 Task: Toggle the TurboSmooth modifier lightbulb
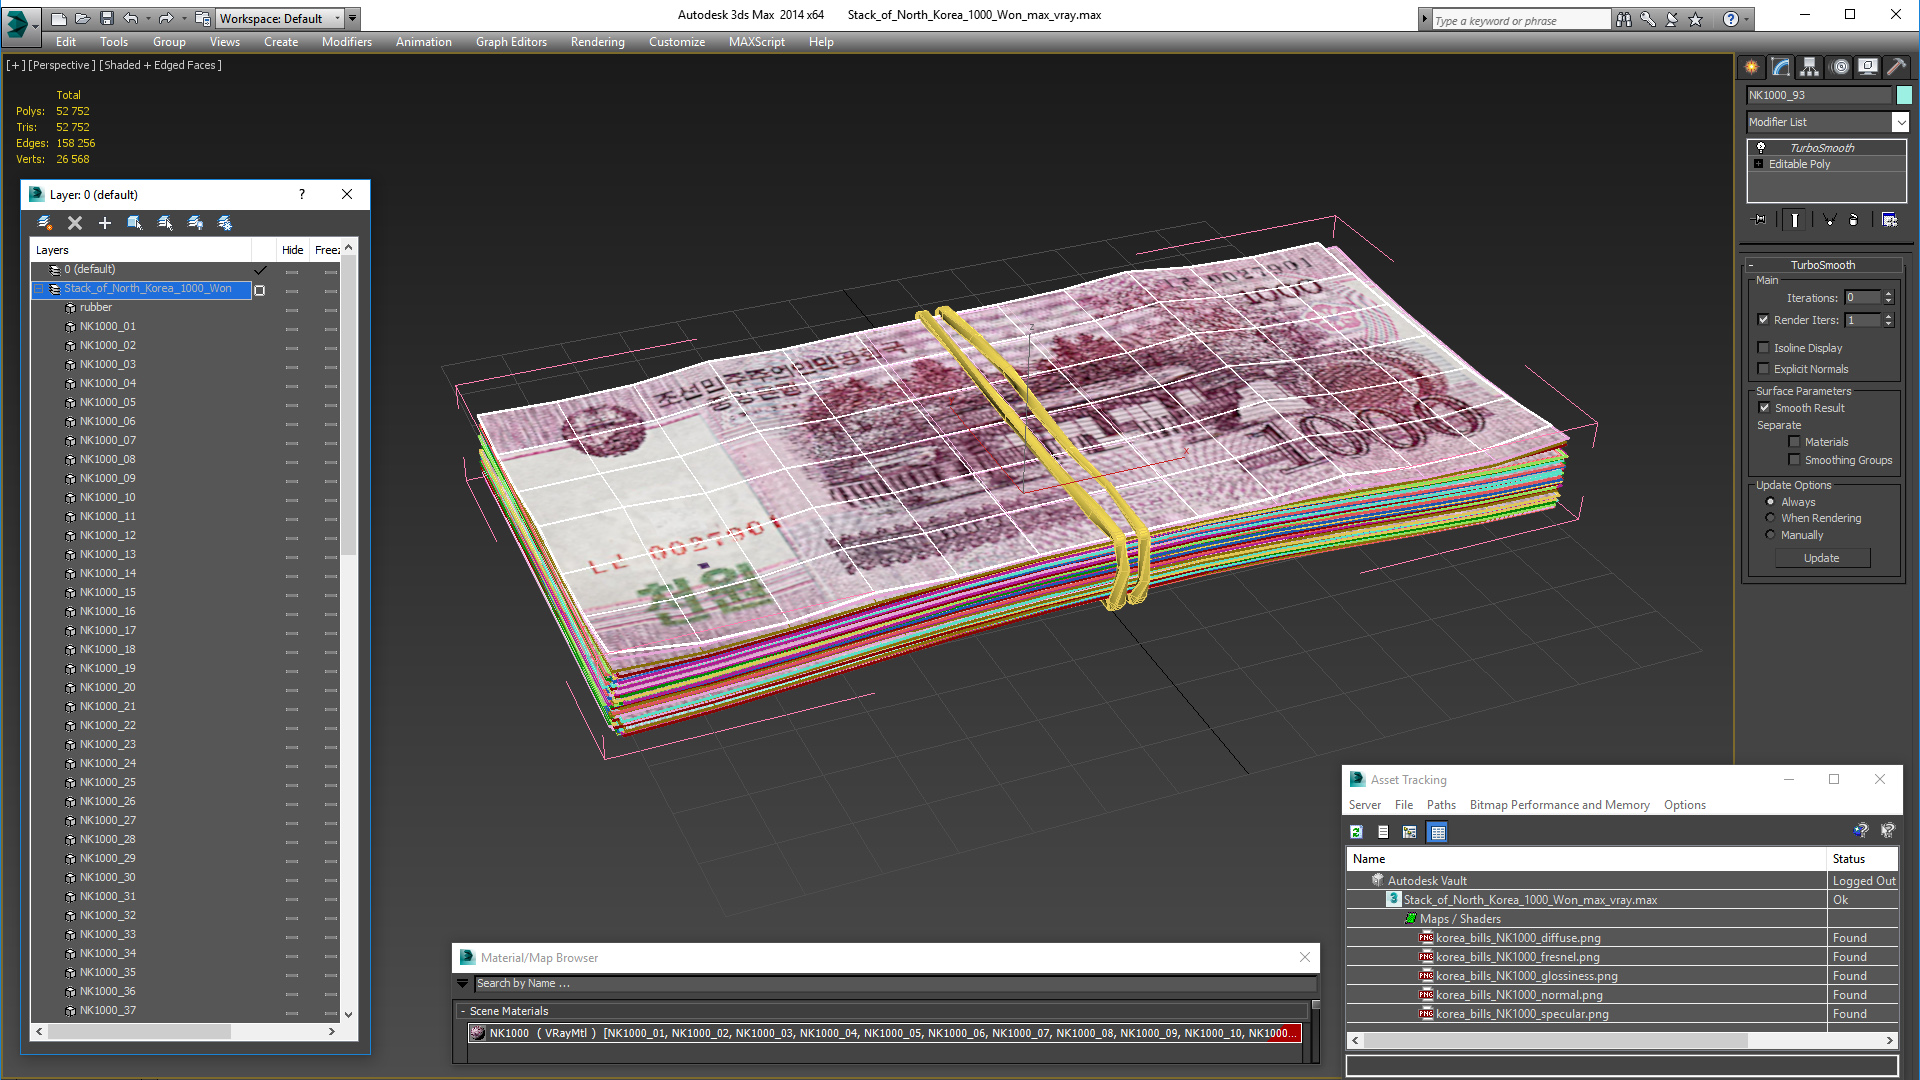tap(1761, 148)
